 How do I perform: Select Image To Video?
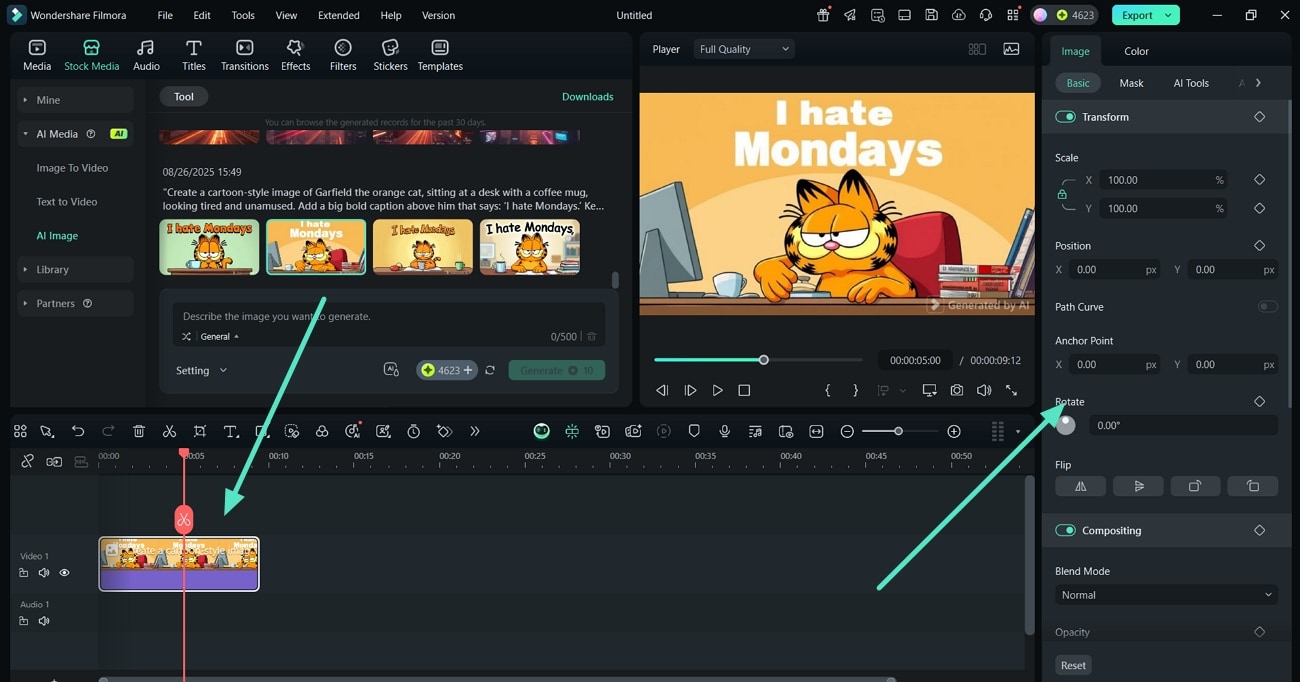(72, 168)
